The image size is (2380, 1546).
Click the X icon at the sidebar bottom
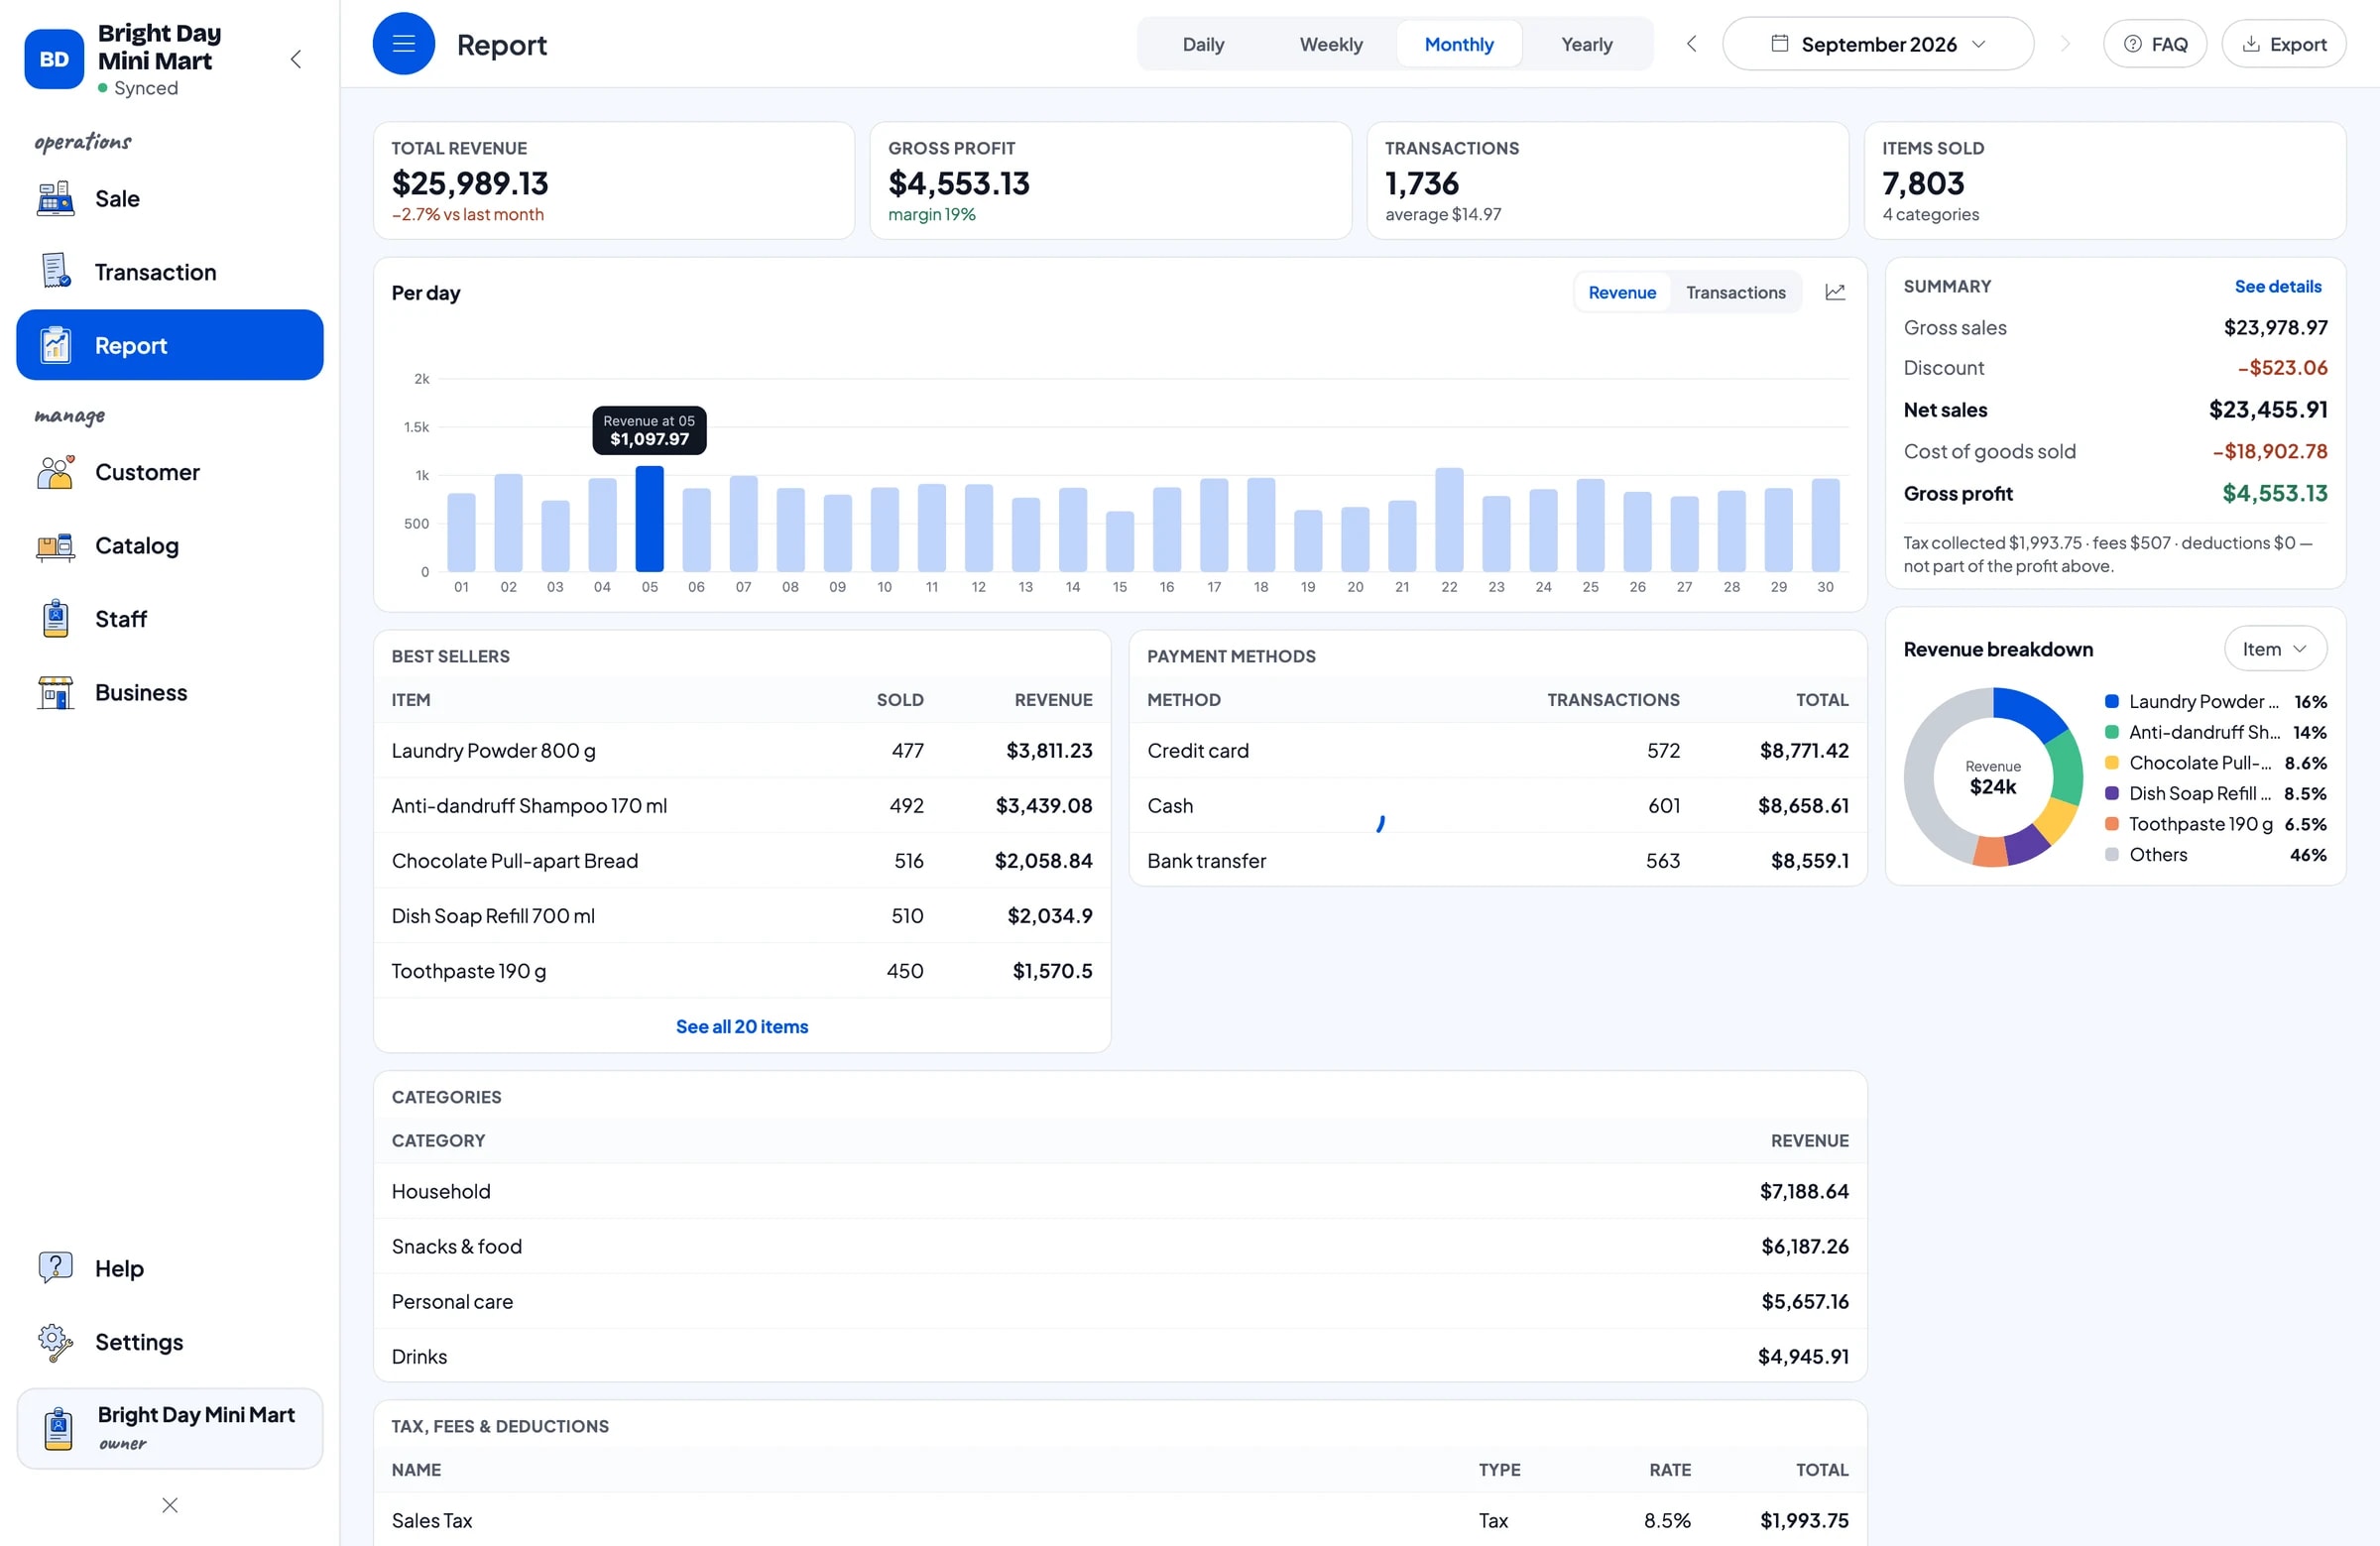click(x=170, y=1505)
